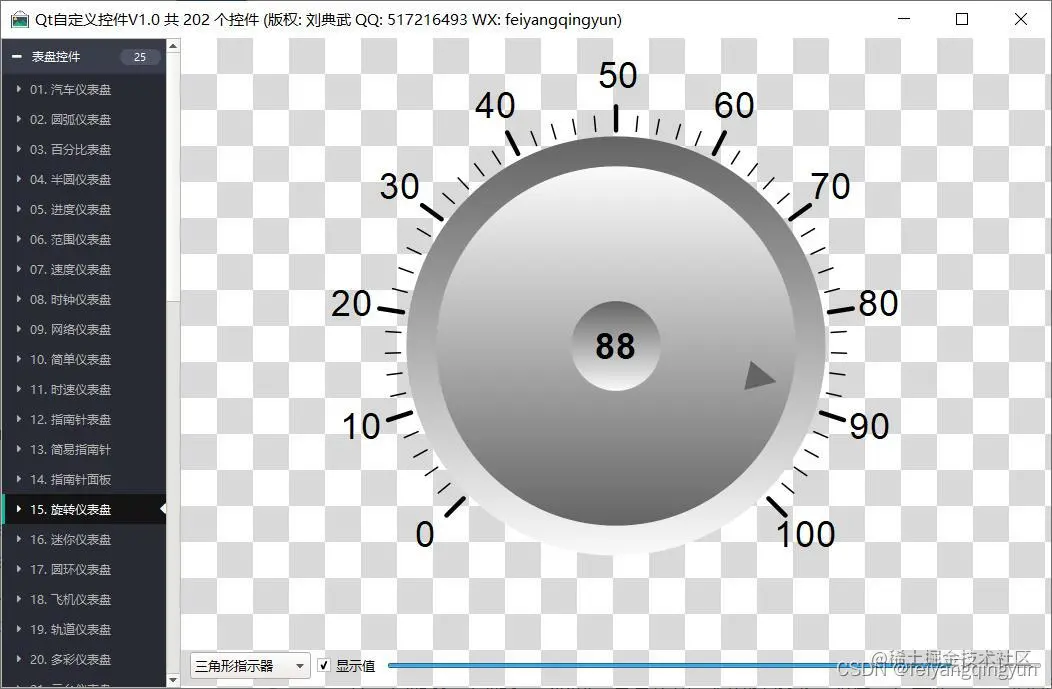Click the triangle pointer on the knob
This screenshot has height=689, width=1052.
point(759,376)
